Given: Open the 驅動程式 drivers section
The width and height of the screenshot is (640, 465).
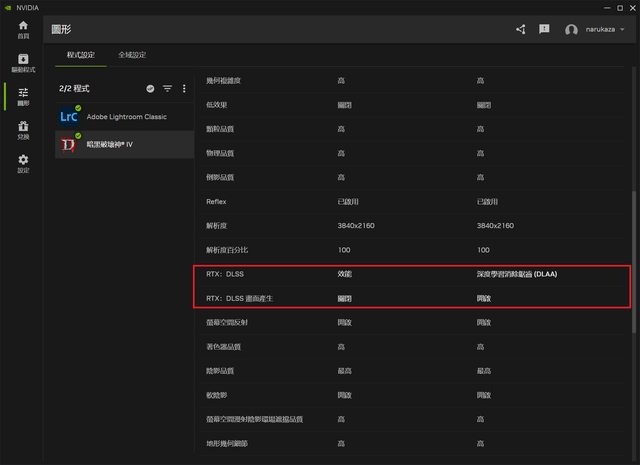Looking at the screenshot, I should coord(23,63).
